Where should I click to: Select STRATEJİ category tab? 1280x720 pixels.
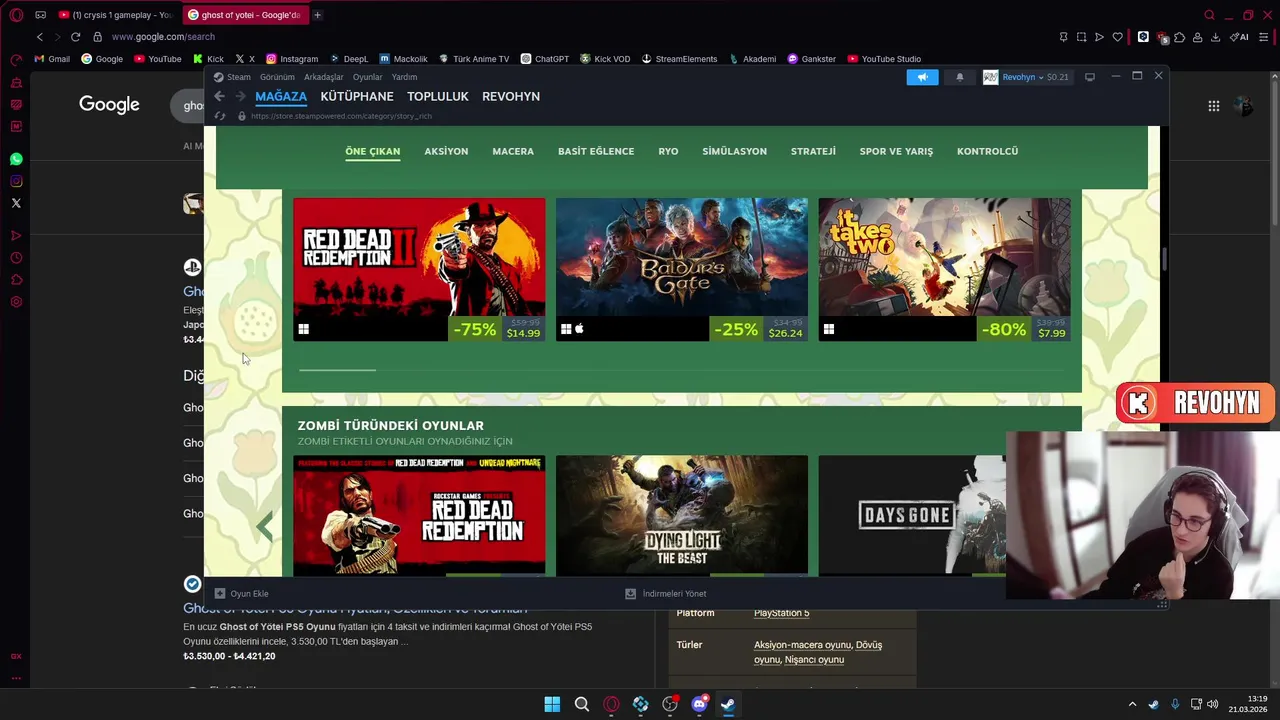coord(813,151)
